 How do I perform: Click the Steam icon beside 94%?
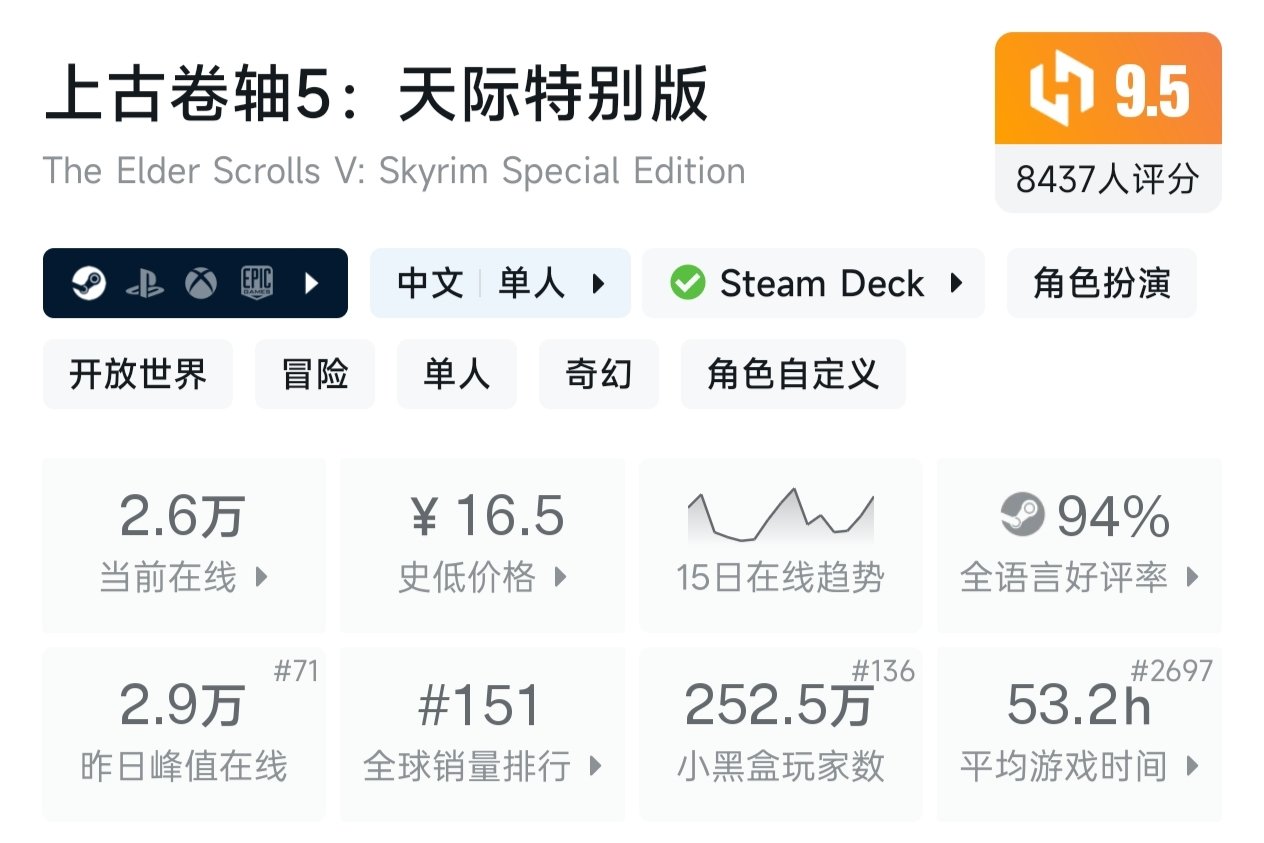(x=1022, y=516)
